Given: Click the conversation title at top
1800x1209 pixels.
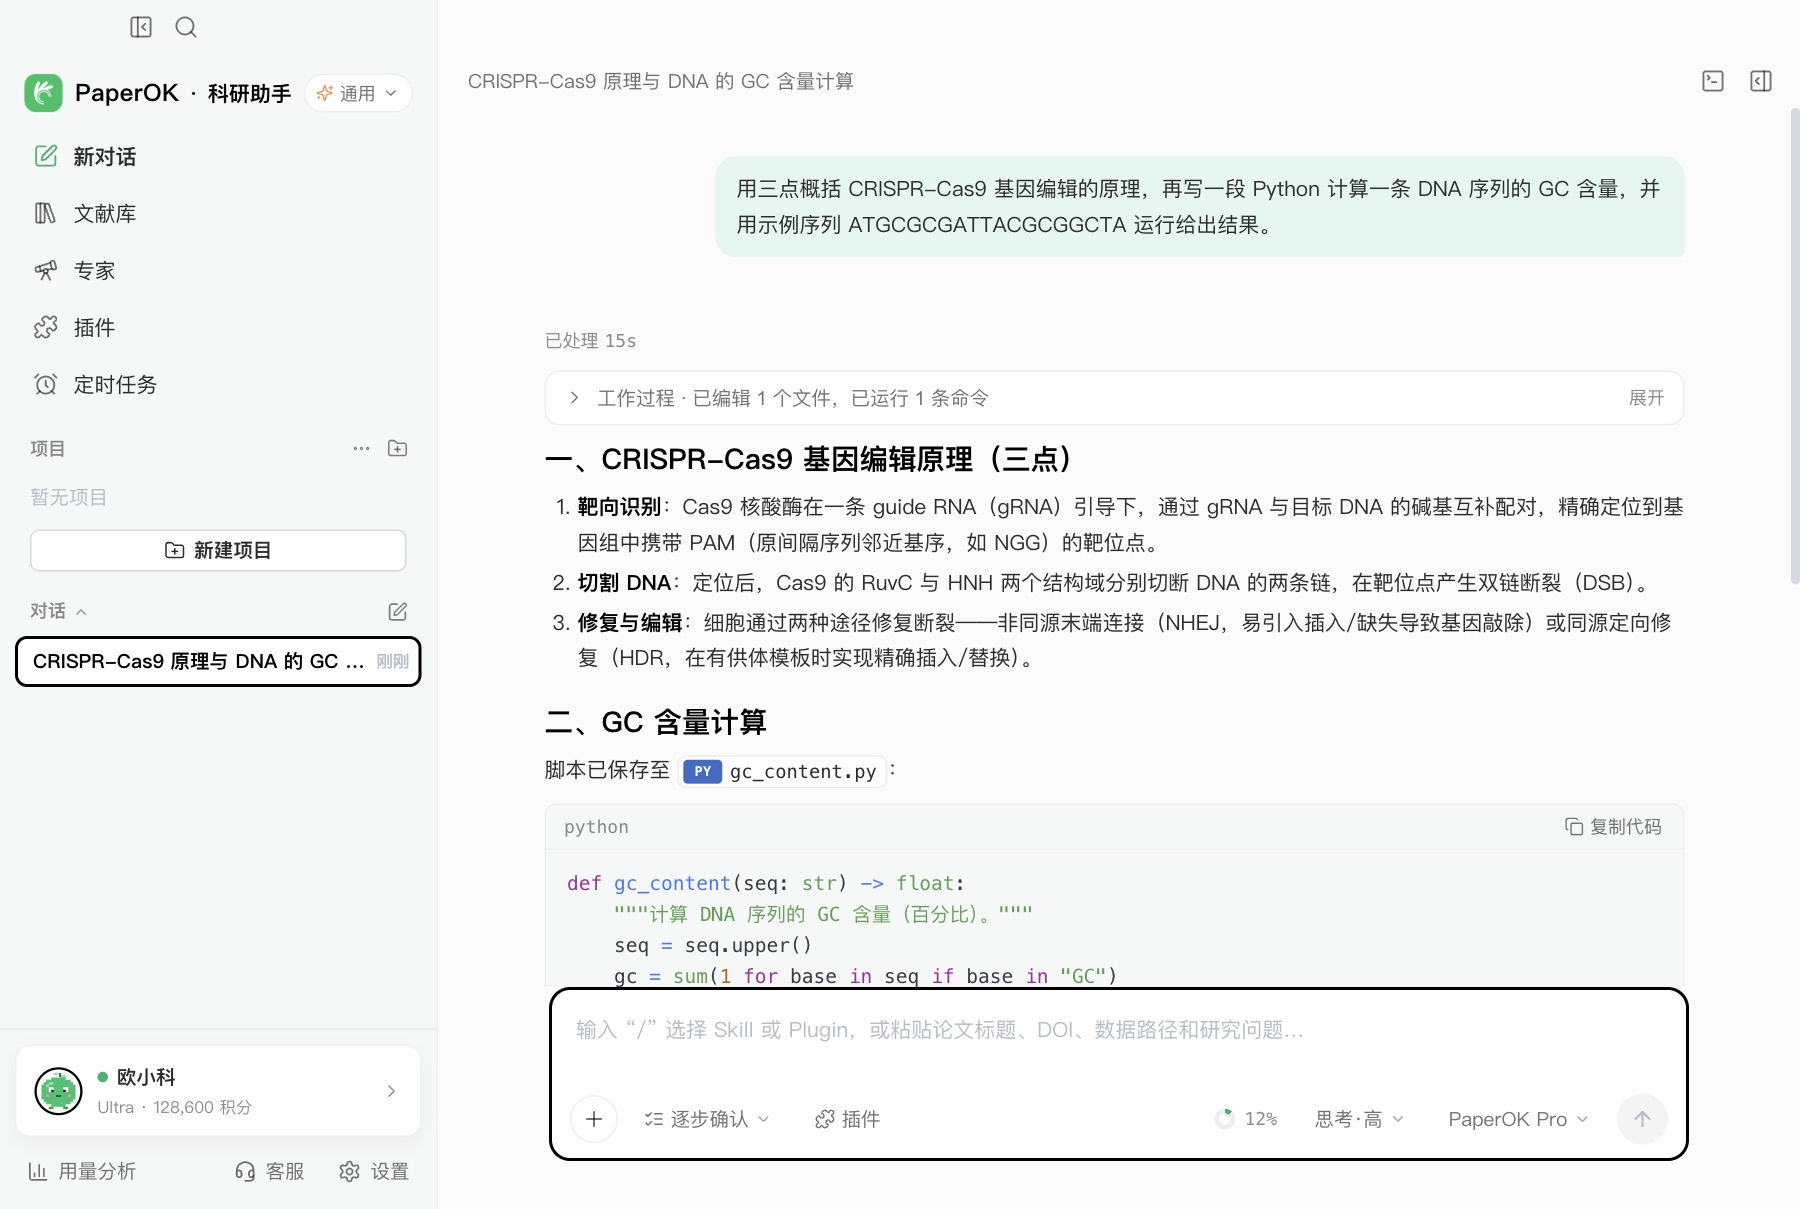Looking at the screenshot, I should point(661,81).
